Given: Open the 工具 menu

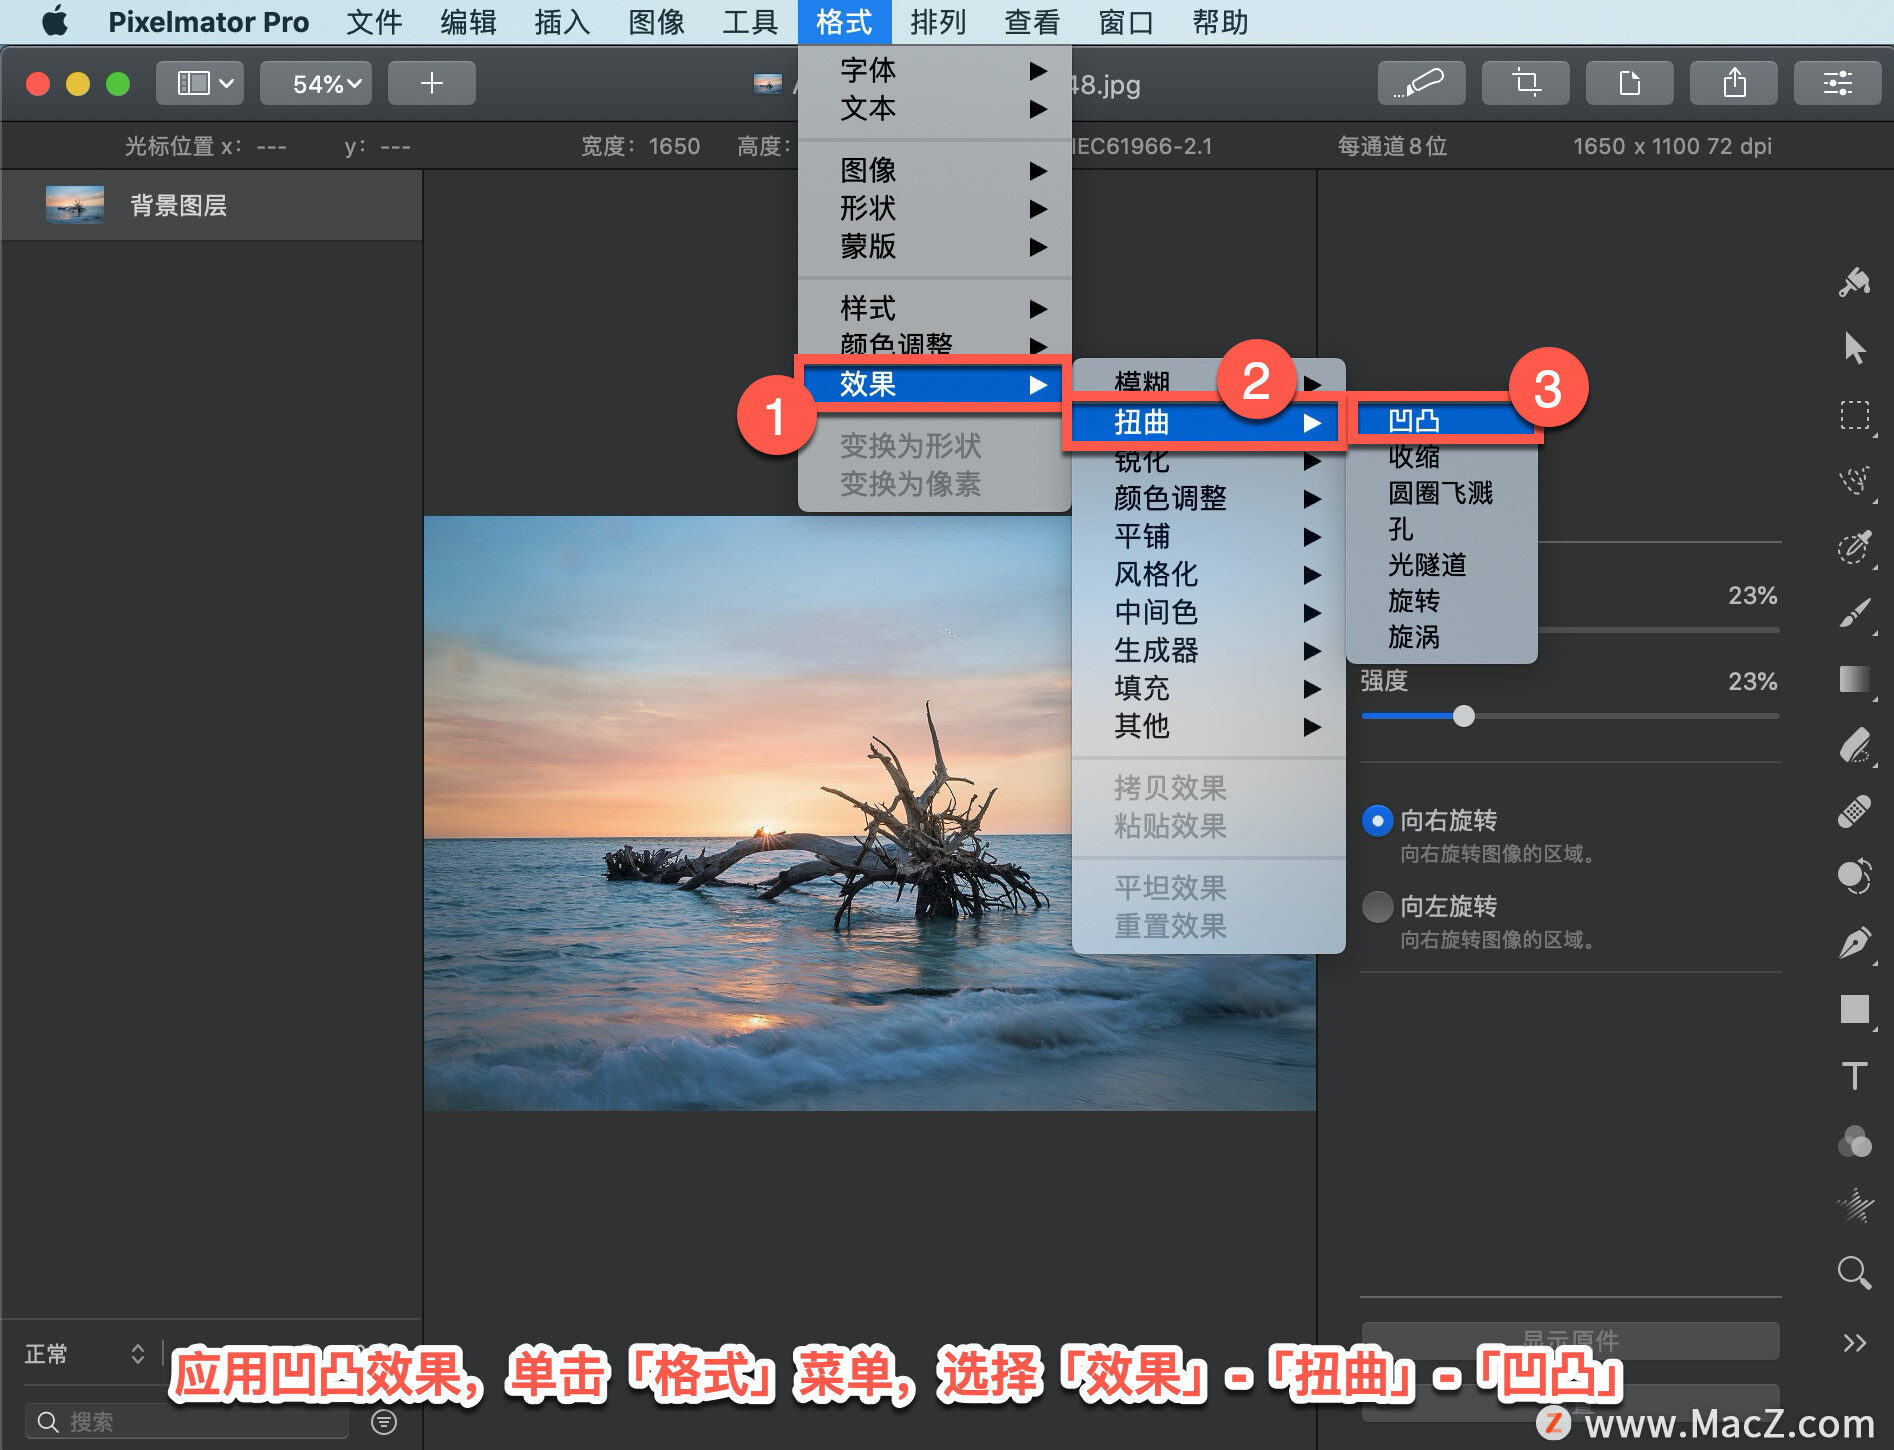Looking at the screenshot, I should point(750,22).
